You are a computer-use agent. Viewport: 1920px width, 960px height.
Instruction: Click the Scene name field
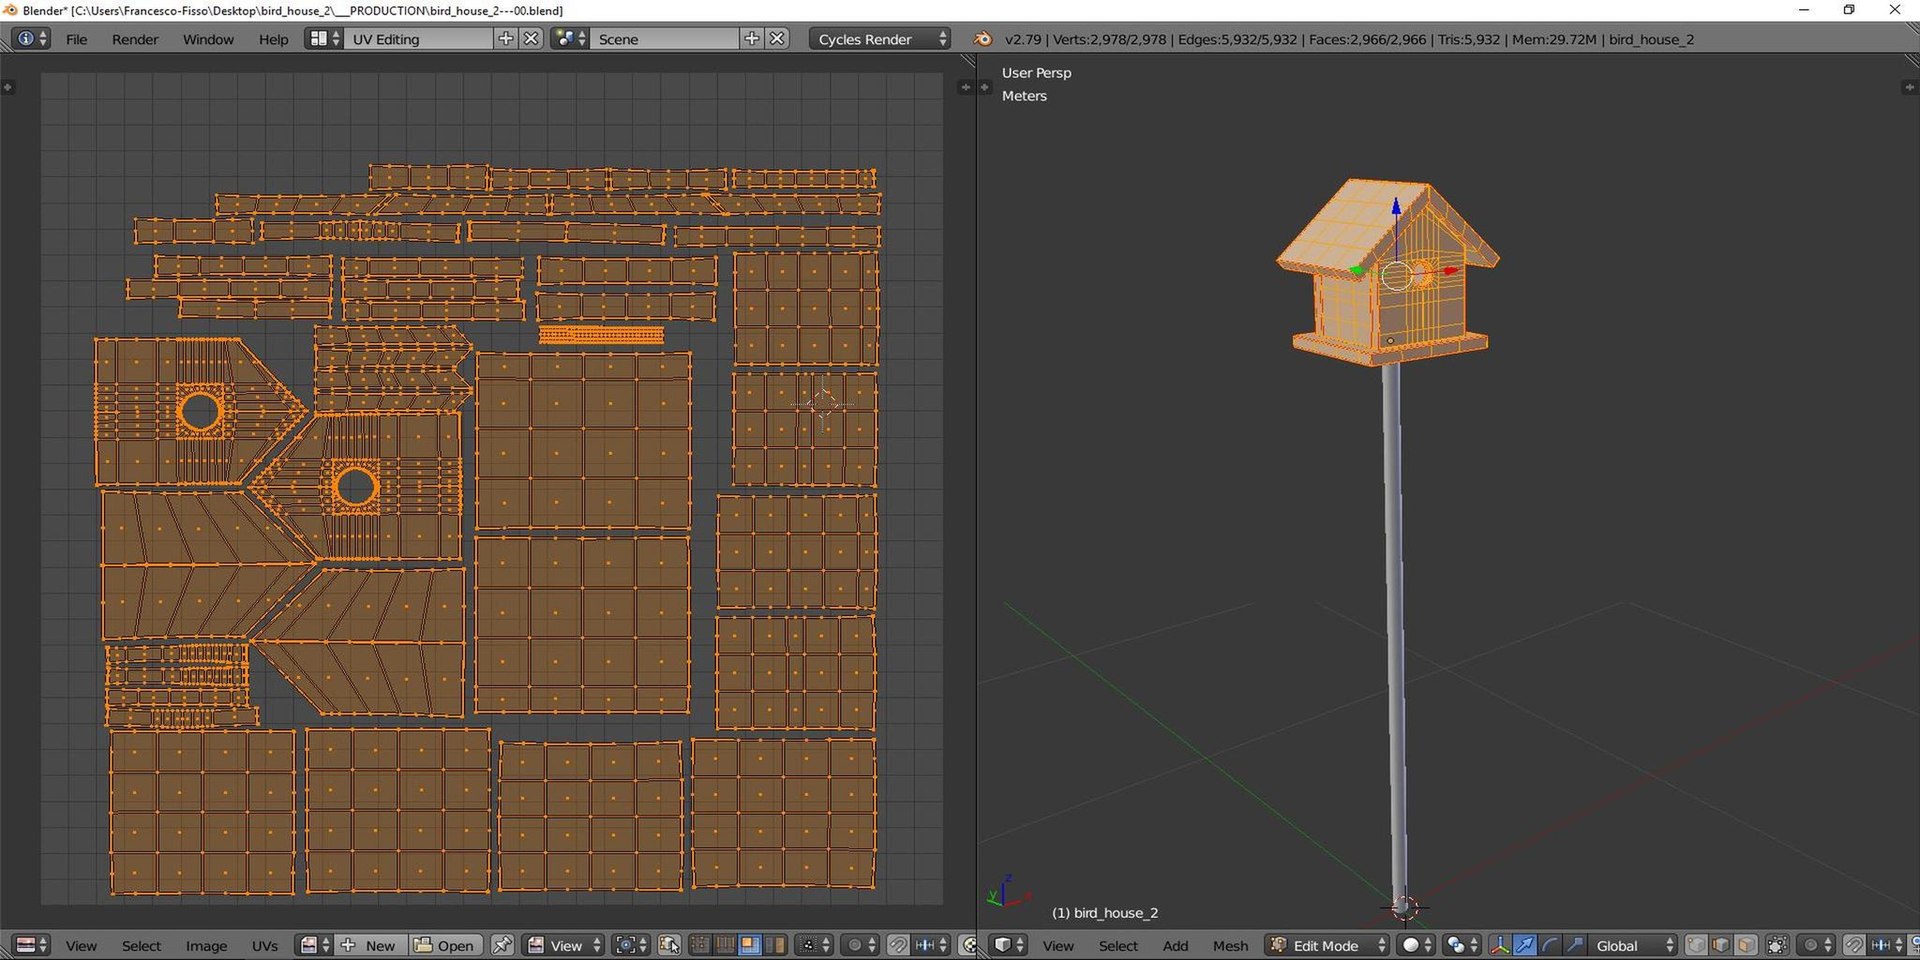point(665,39)
